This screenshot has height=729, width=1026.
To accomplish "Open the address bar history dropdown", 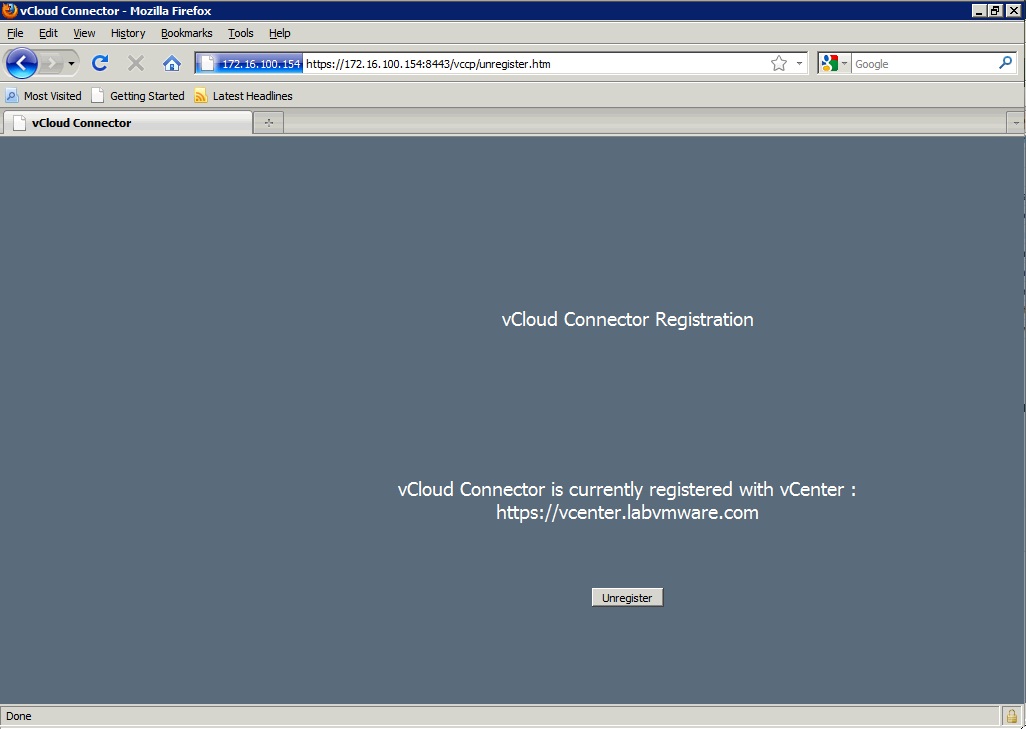I will pos(799,63).
